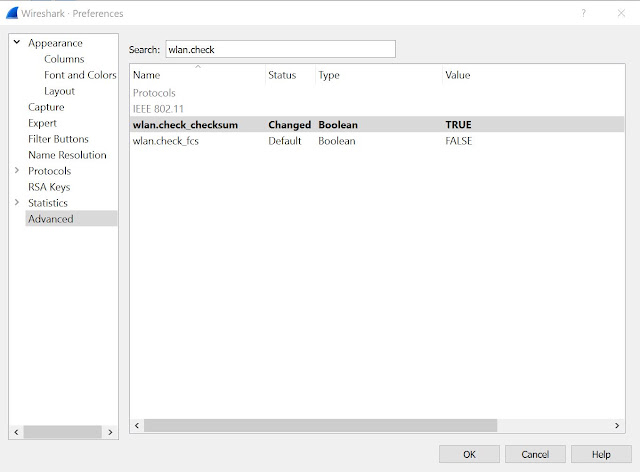Open documentation with the Help button
The image size is (640, 472).
(601, 454)
